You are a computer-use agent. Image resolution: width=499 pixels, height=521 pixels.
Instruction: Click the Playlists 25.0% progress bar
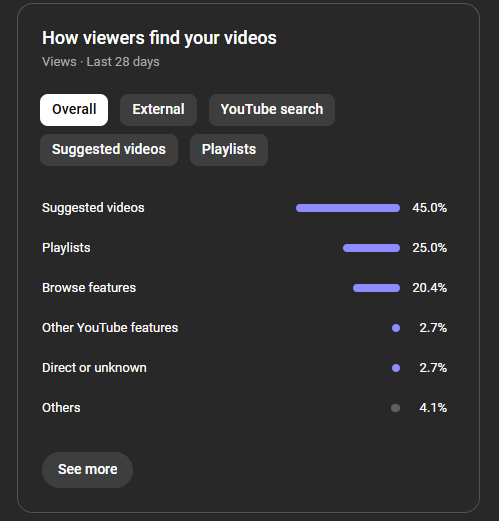[371, 248]
